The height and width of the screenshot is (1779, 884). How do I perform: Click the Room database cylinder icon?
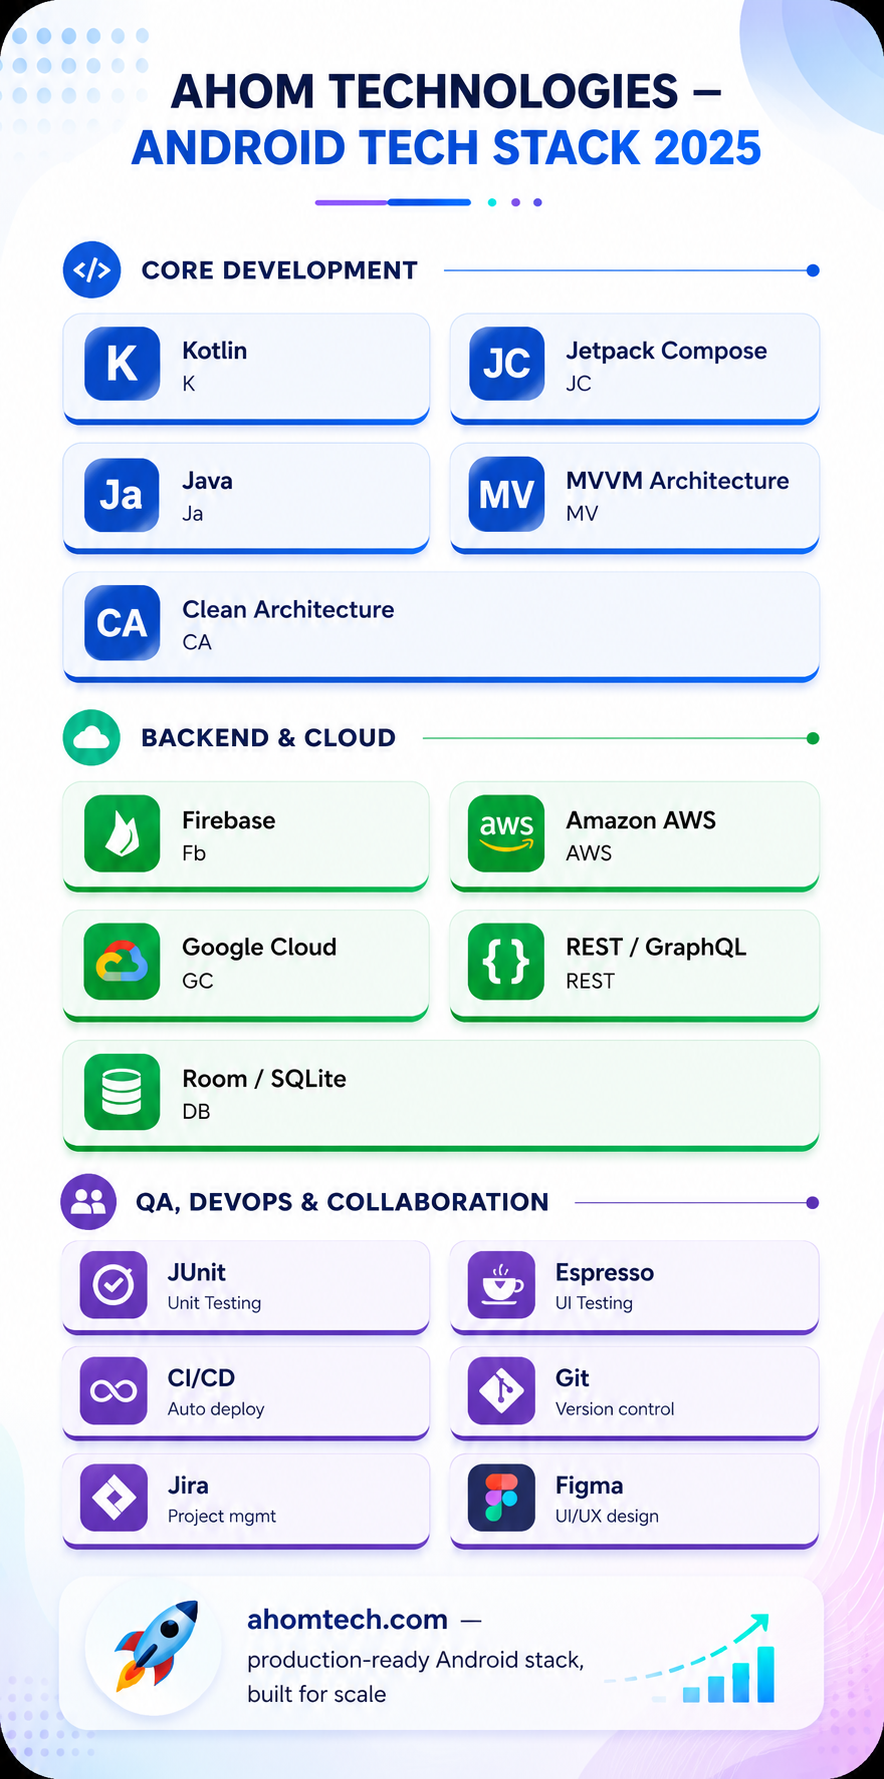[122, 1092]
